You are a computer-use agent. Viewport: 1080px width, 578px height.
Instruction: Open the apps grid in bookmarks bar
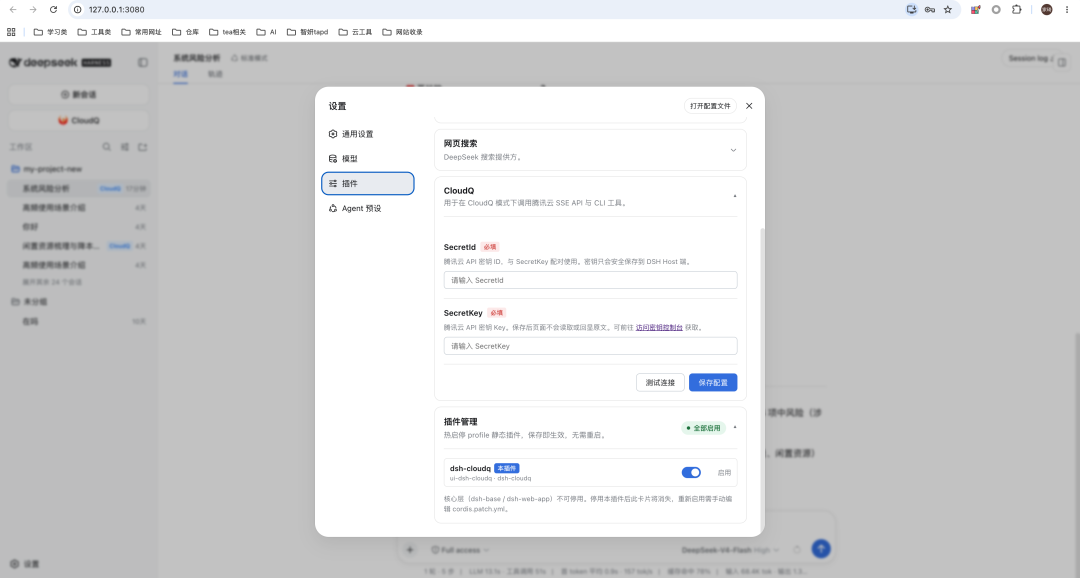pyautogui.click(x=11, y=32)
